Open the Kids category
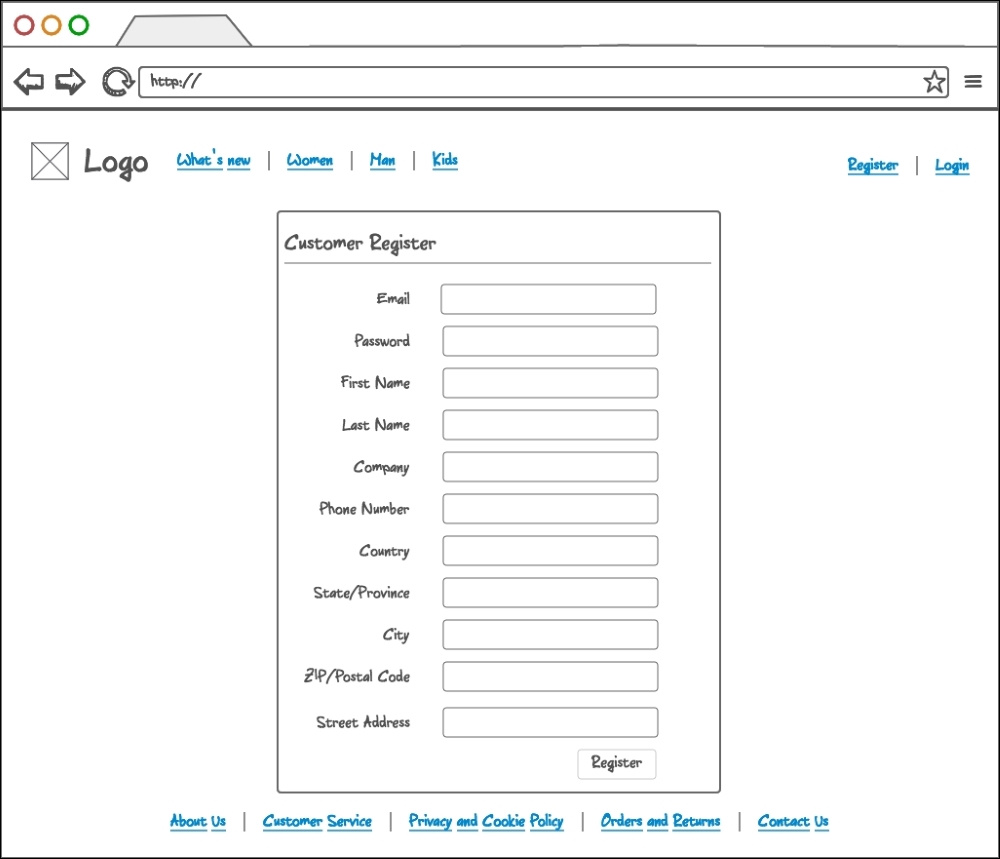 coord(444,160)
